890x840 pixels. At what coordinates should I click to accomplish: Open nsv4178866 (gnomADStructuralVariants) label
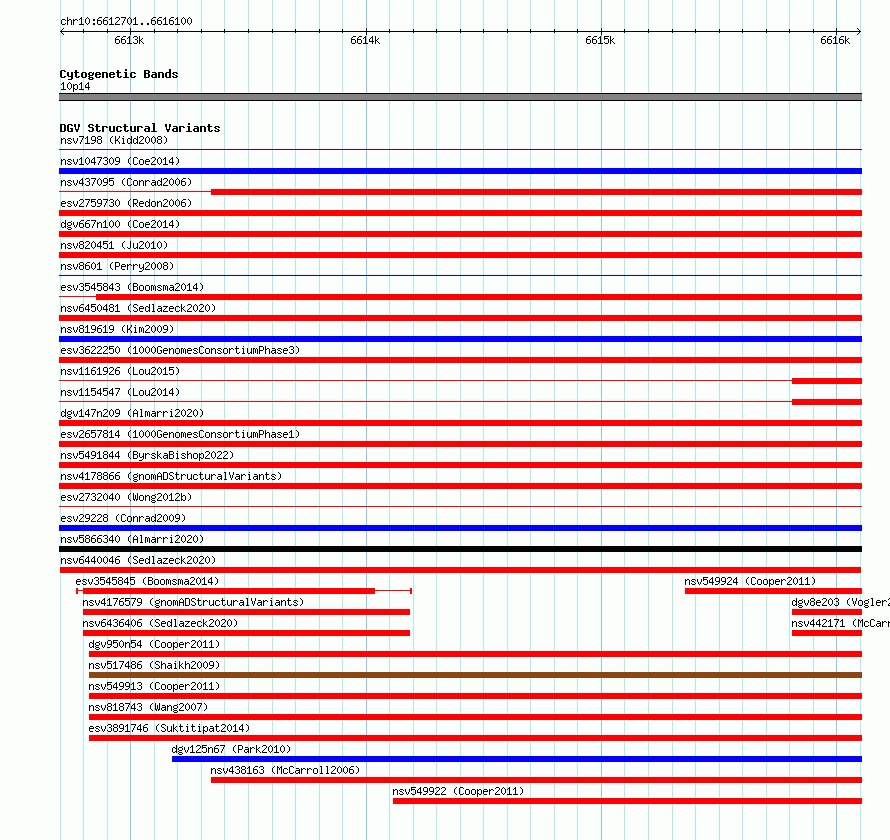tap(171, 476)
